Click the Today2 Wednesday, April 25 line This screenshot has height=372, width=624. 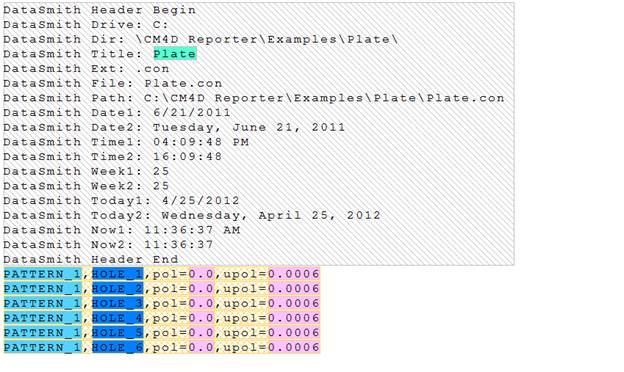(x=192, y=215)
